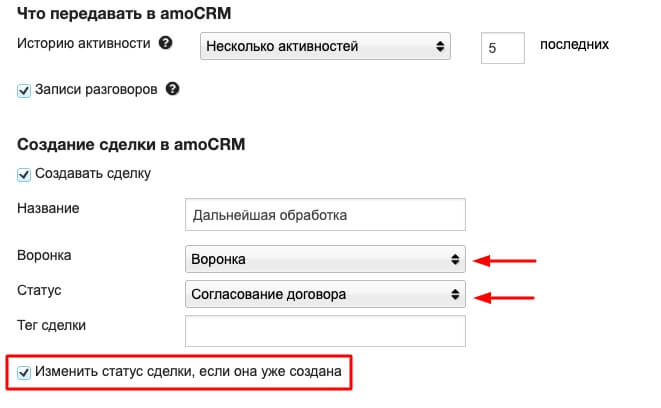Screen dimensions: 661x408
Task: Open the "Несколько активностей" dropdown
Action: 325,46
